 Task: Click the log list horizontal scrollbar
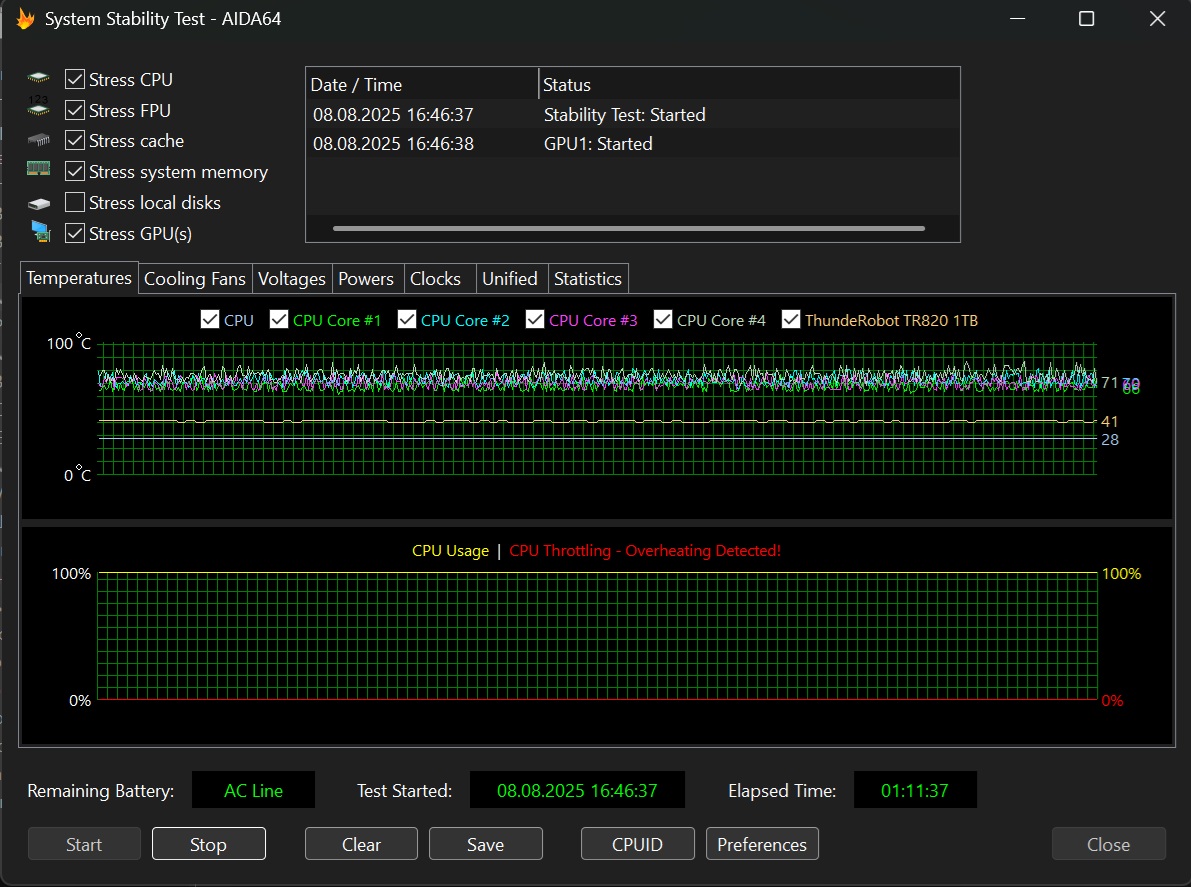point(628,229)
